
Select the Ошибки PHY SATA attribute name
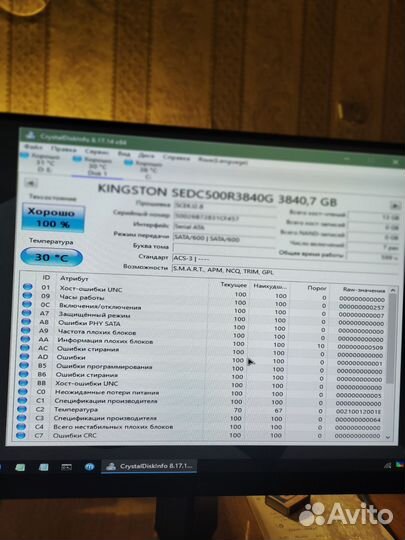89,323
